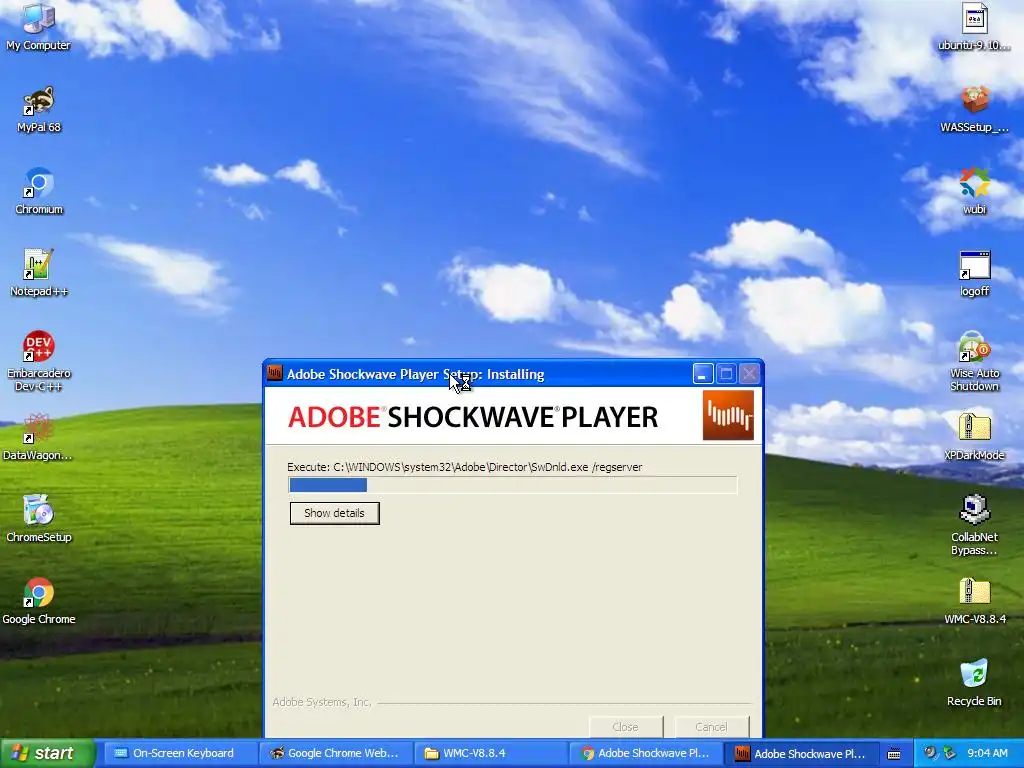Click the Adobe Systems, Inc. footer text
The height and width of the screenshot is (768, 1024).
(x=322, y=702)
